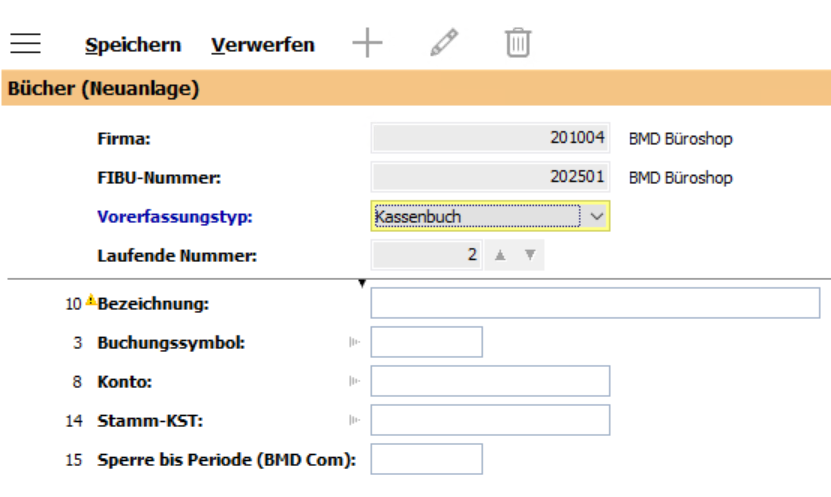Click the pencil edit icon
Viewport: 831px width, 497px height.
pyautogui.click(x=443, y=43)
